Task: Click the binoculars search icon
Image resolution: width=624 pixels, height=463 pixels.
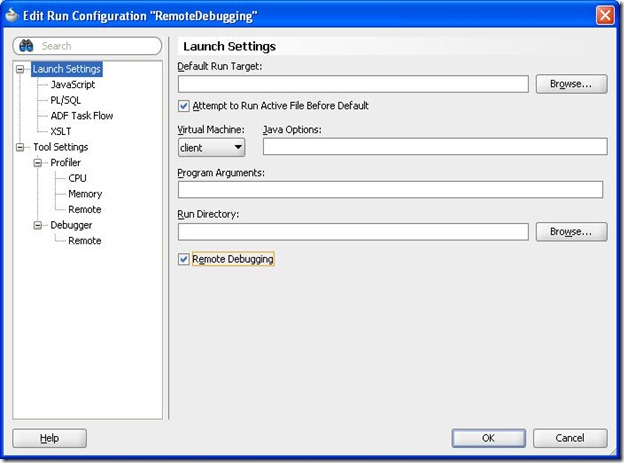Action: click(26, 46)
